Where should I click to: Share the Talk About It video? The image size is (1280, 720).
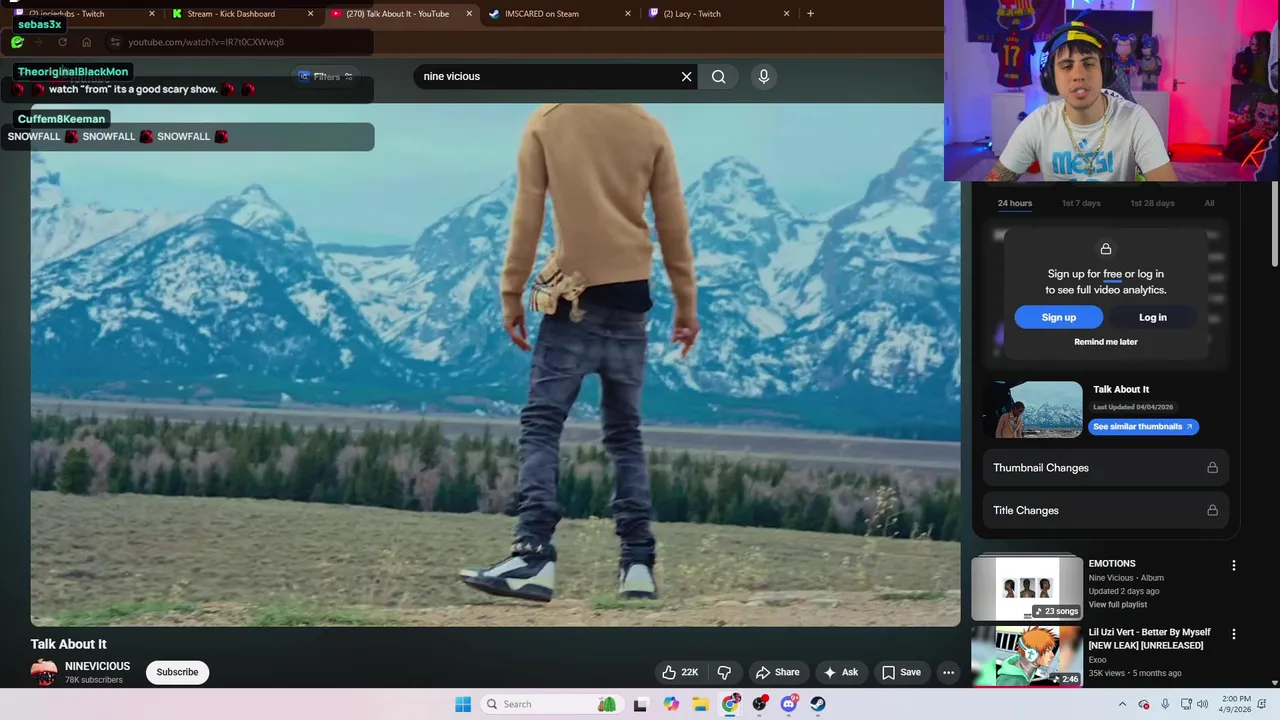(x=778, y=672)
